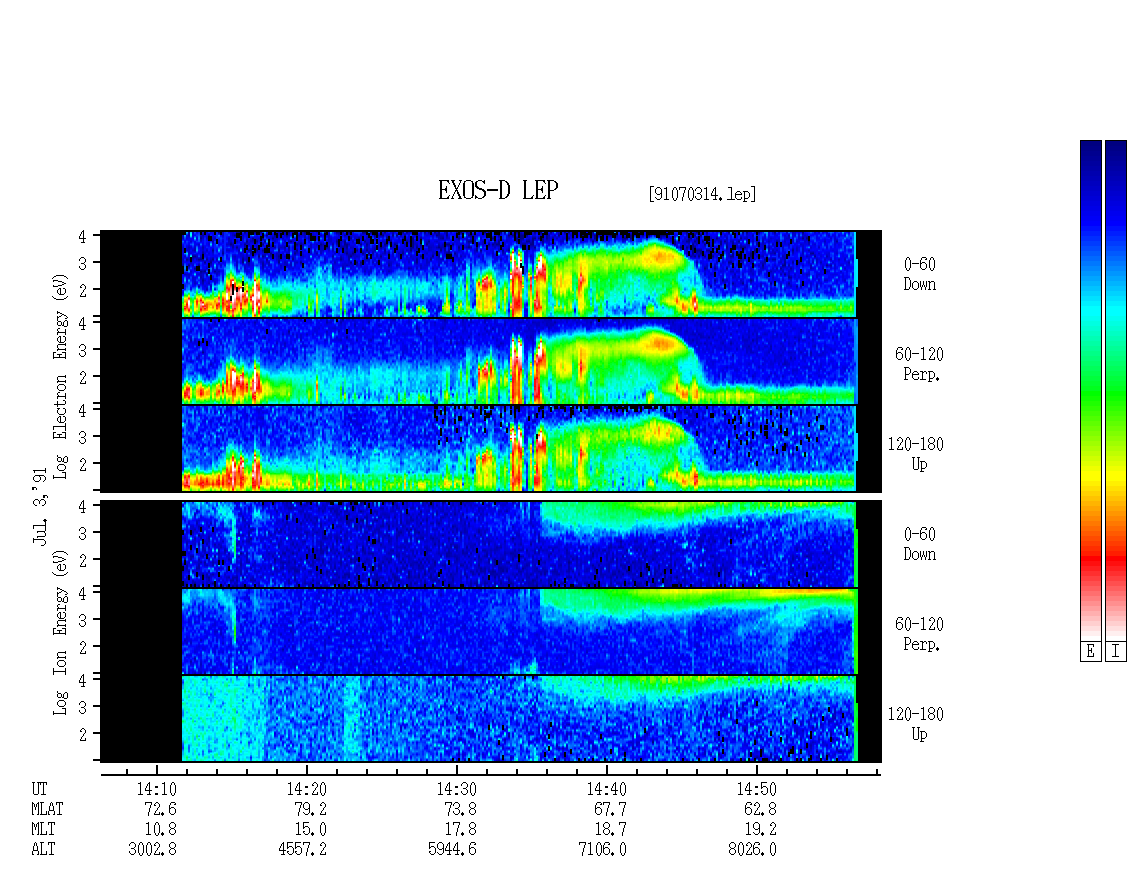Viewport: 1130px width, 875px height.
Task: Select the '120-180 Up' label beside the electron panels
Action: pyautogui.click(x=915, y=454)
